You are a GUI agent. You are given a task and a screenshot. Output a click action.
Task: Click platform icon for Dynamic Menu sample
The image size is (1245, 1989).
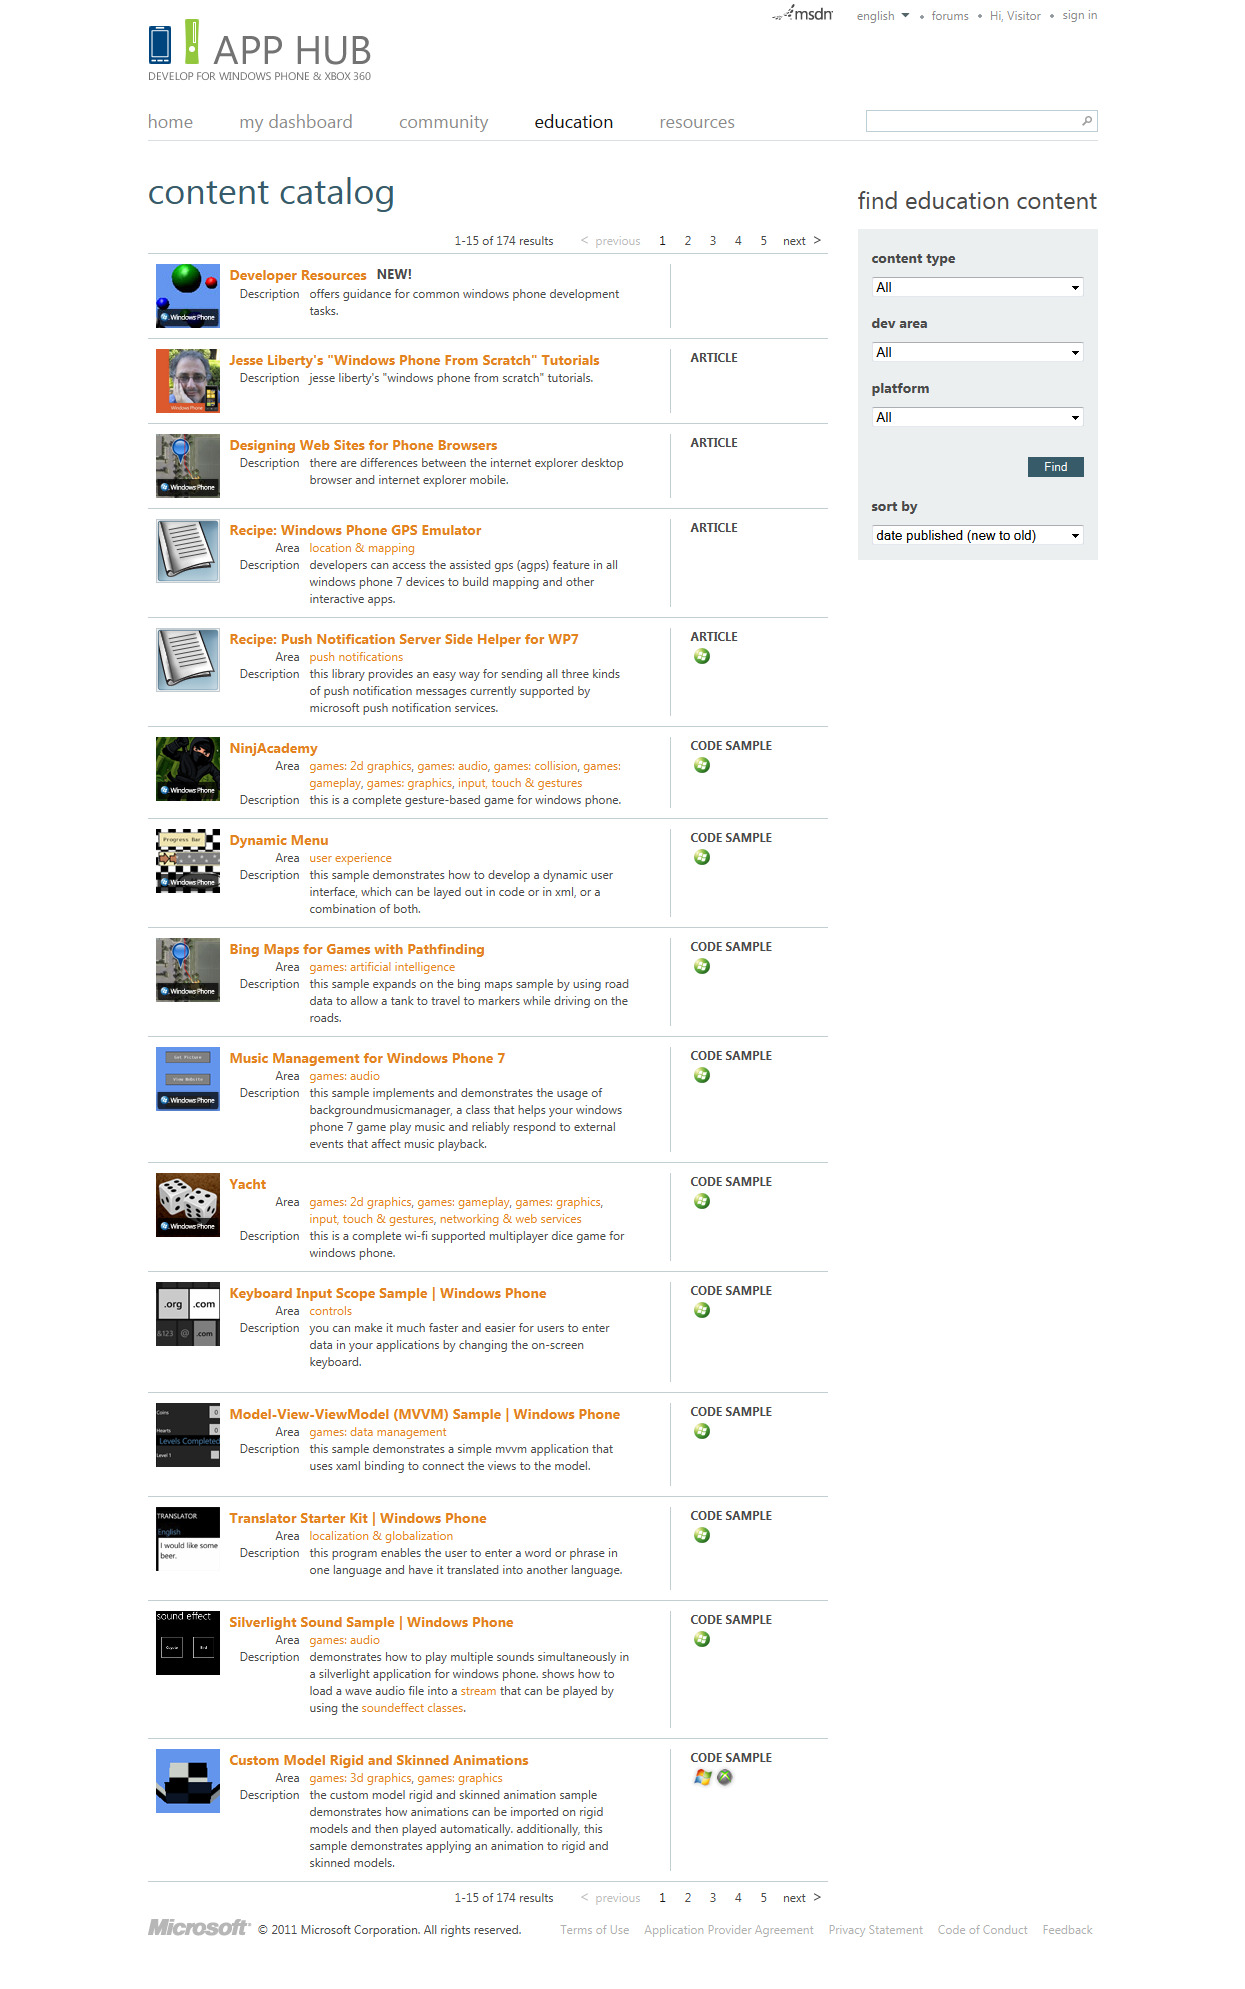pyautogui.click(x=702, y=858)
